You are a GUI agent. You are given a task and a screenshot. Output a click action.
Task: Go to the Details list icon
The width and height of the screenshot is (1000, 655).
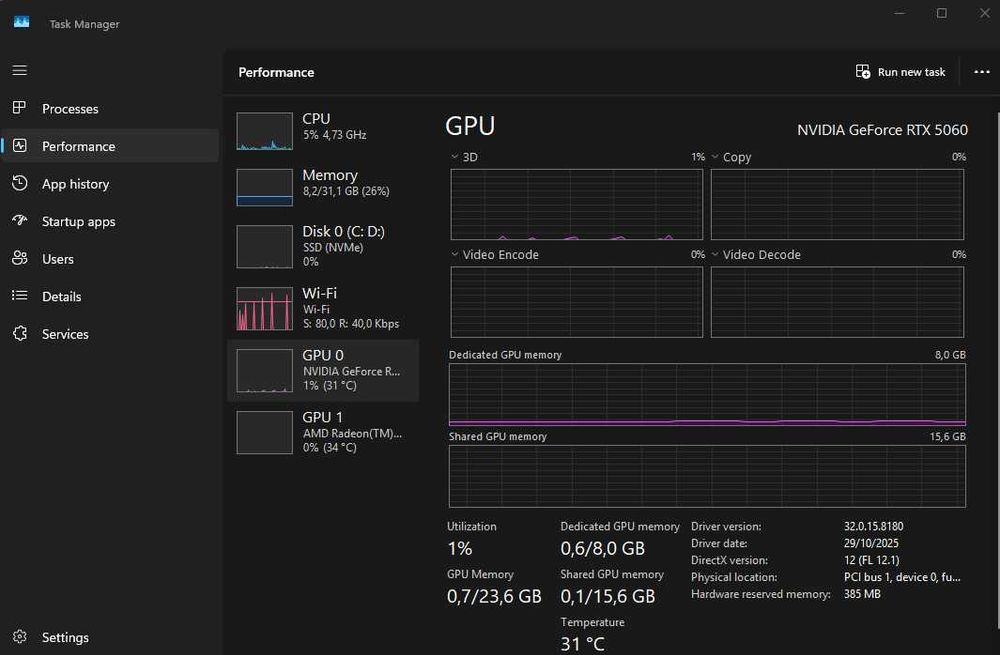click(20, 296)
